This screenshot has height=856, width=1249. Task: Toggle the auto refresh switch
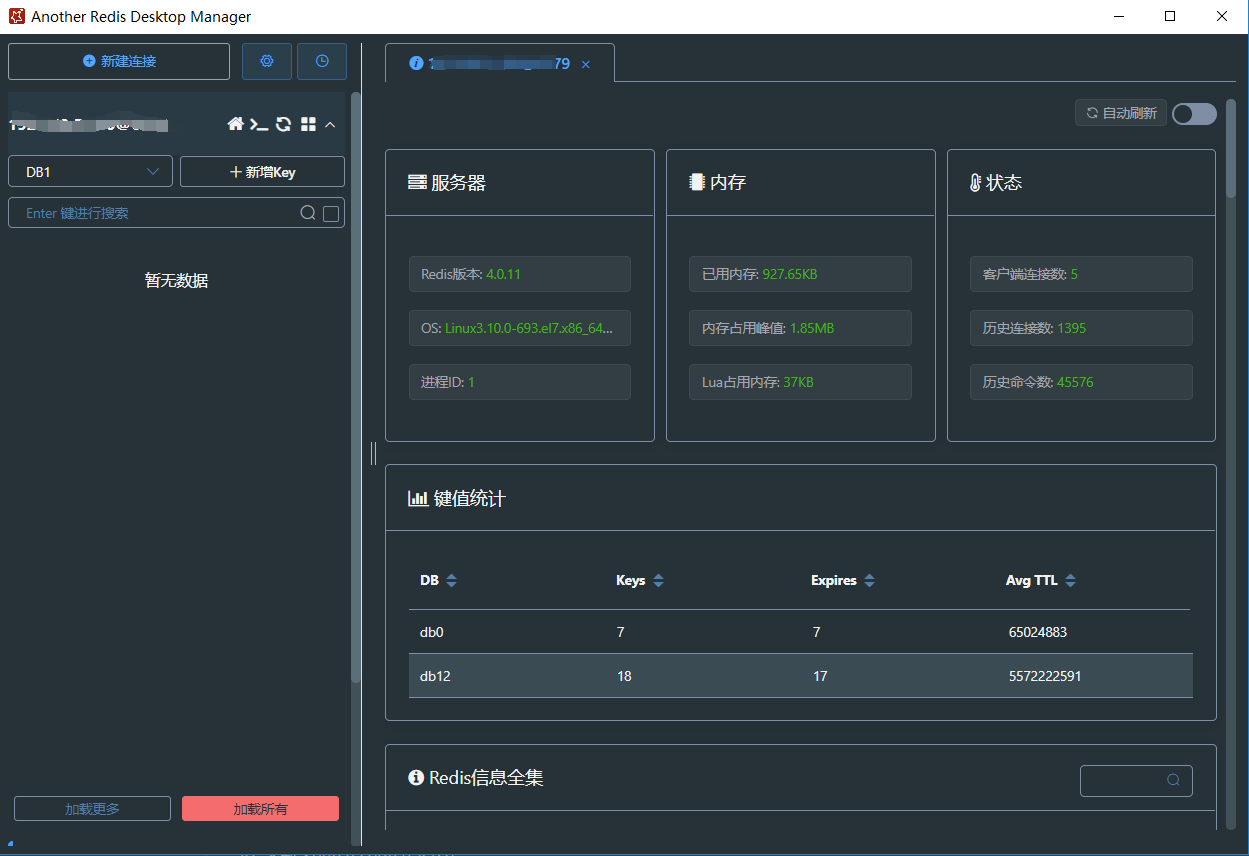pos(1194,114)
